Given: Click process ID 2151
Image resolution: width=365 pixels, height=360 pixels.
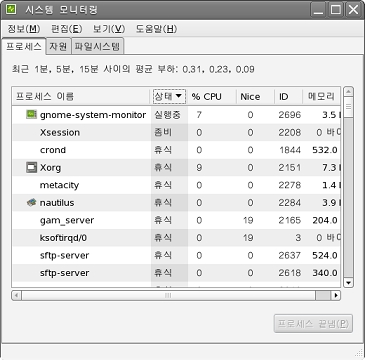Looking at the screenshot, I should coord(290,168).
